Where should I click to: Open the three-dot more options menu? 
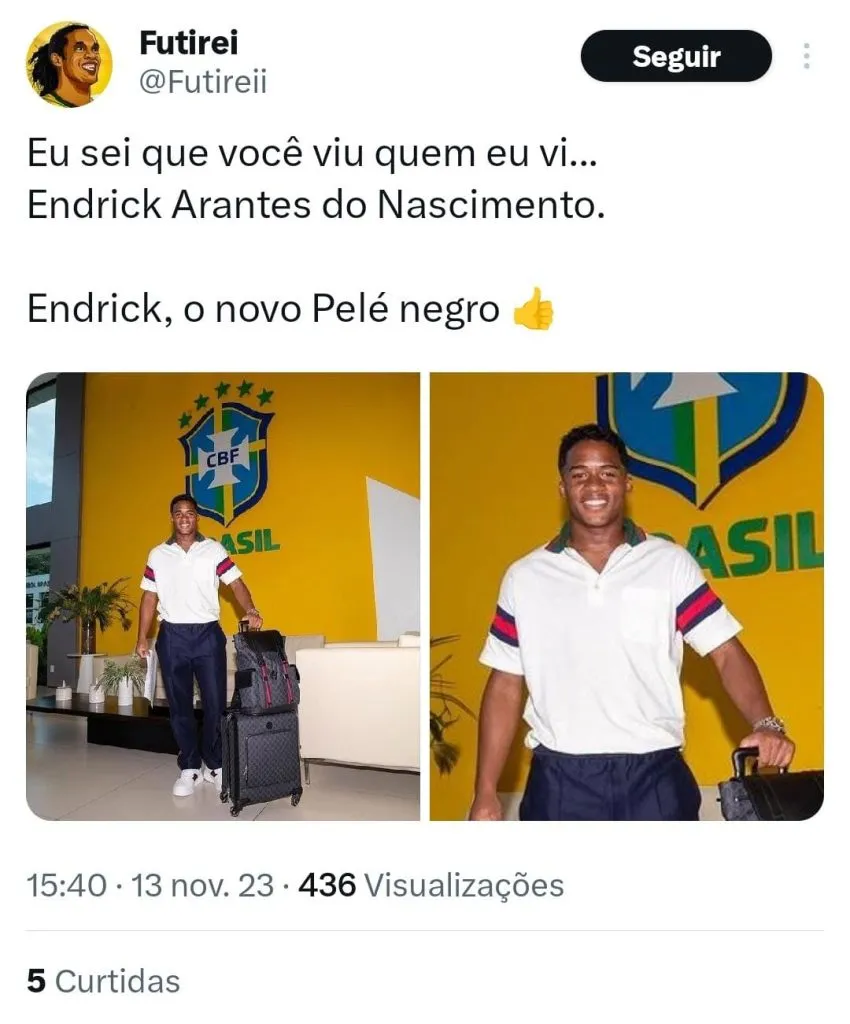tap(807, 56)
